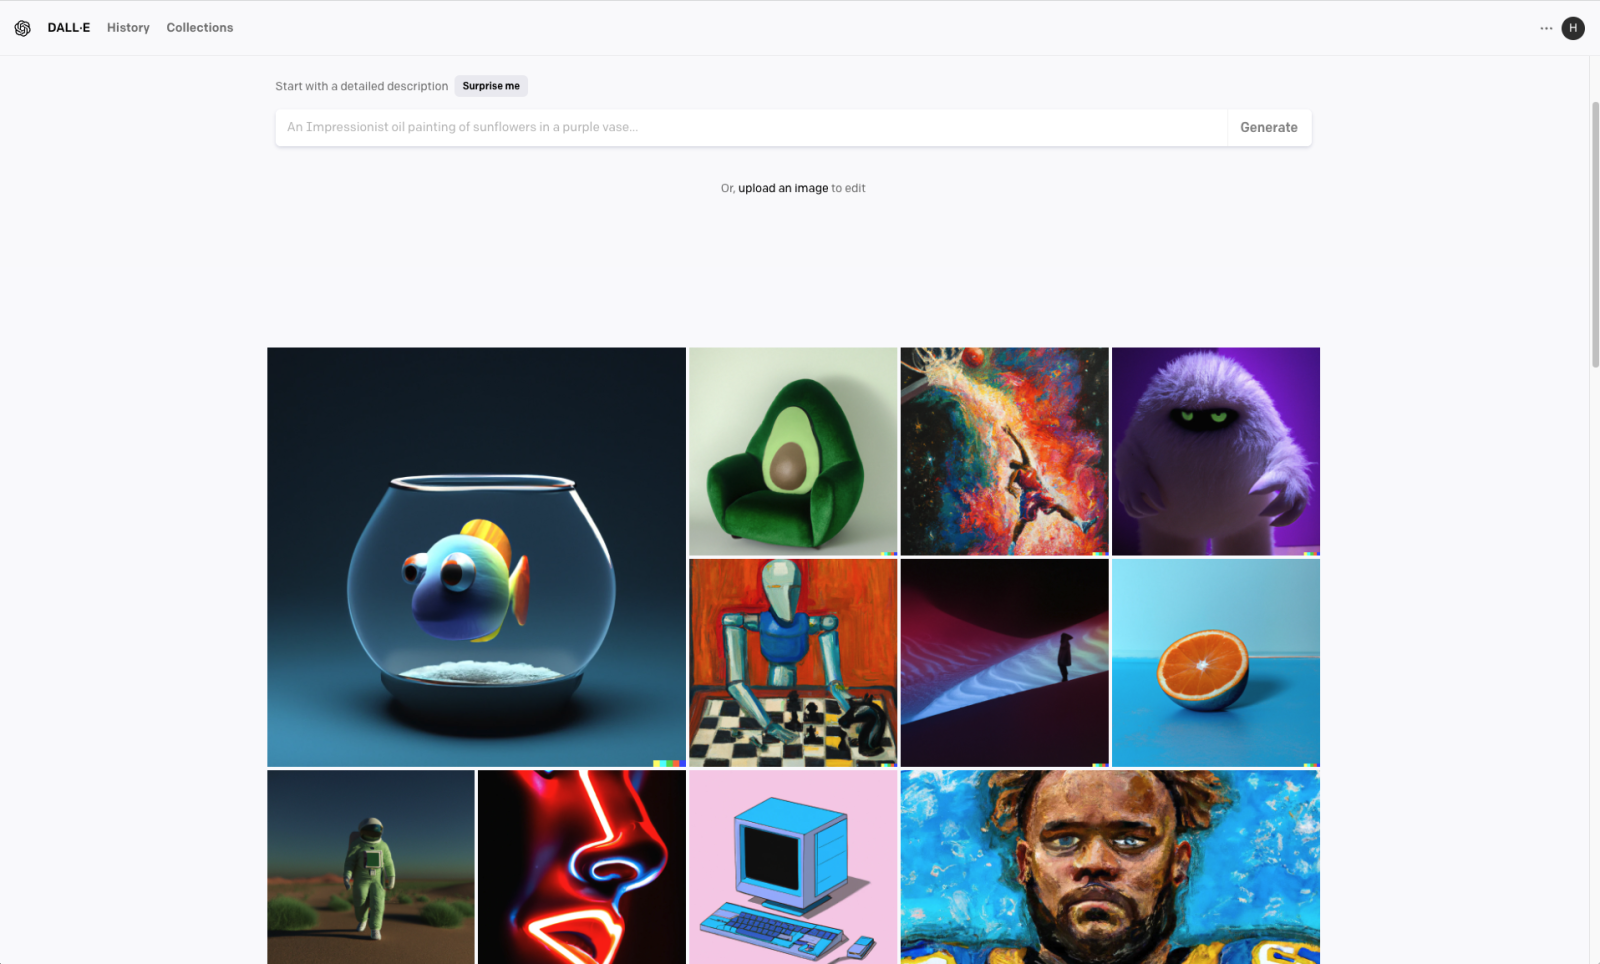The width and height of the screenshot is (1600, 964).
Task: Click the OpenAI logo icon
Action: 22,28
